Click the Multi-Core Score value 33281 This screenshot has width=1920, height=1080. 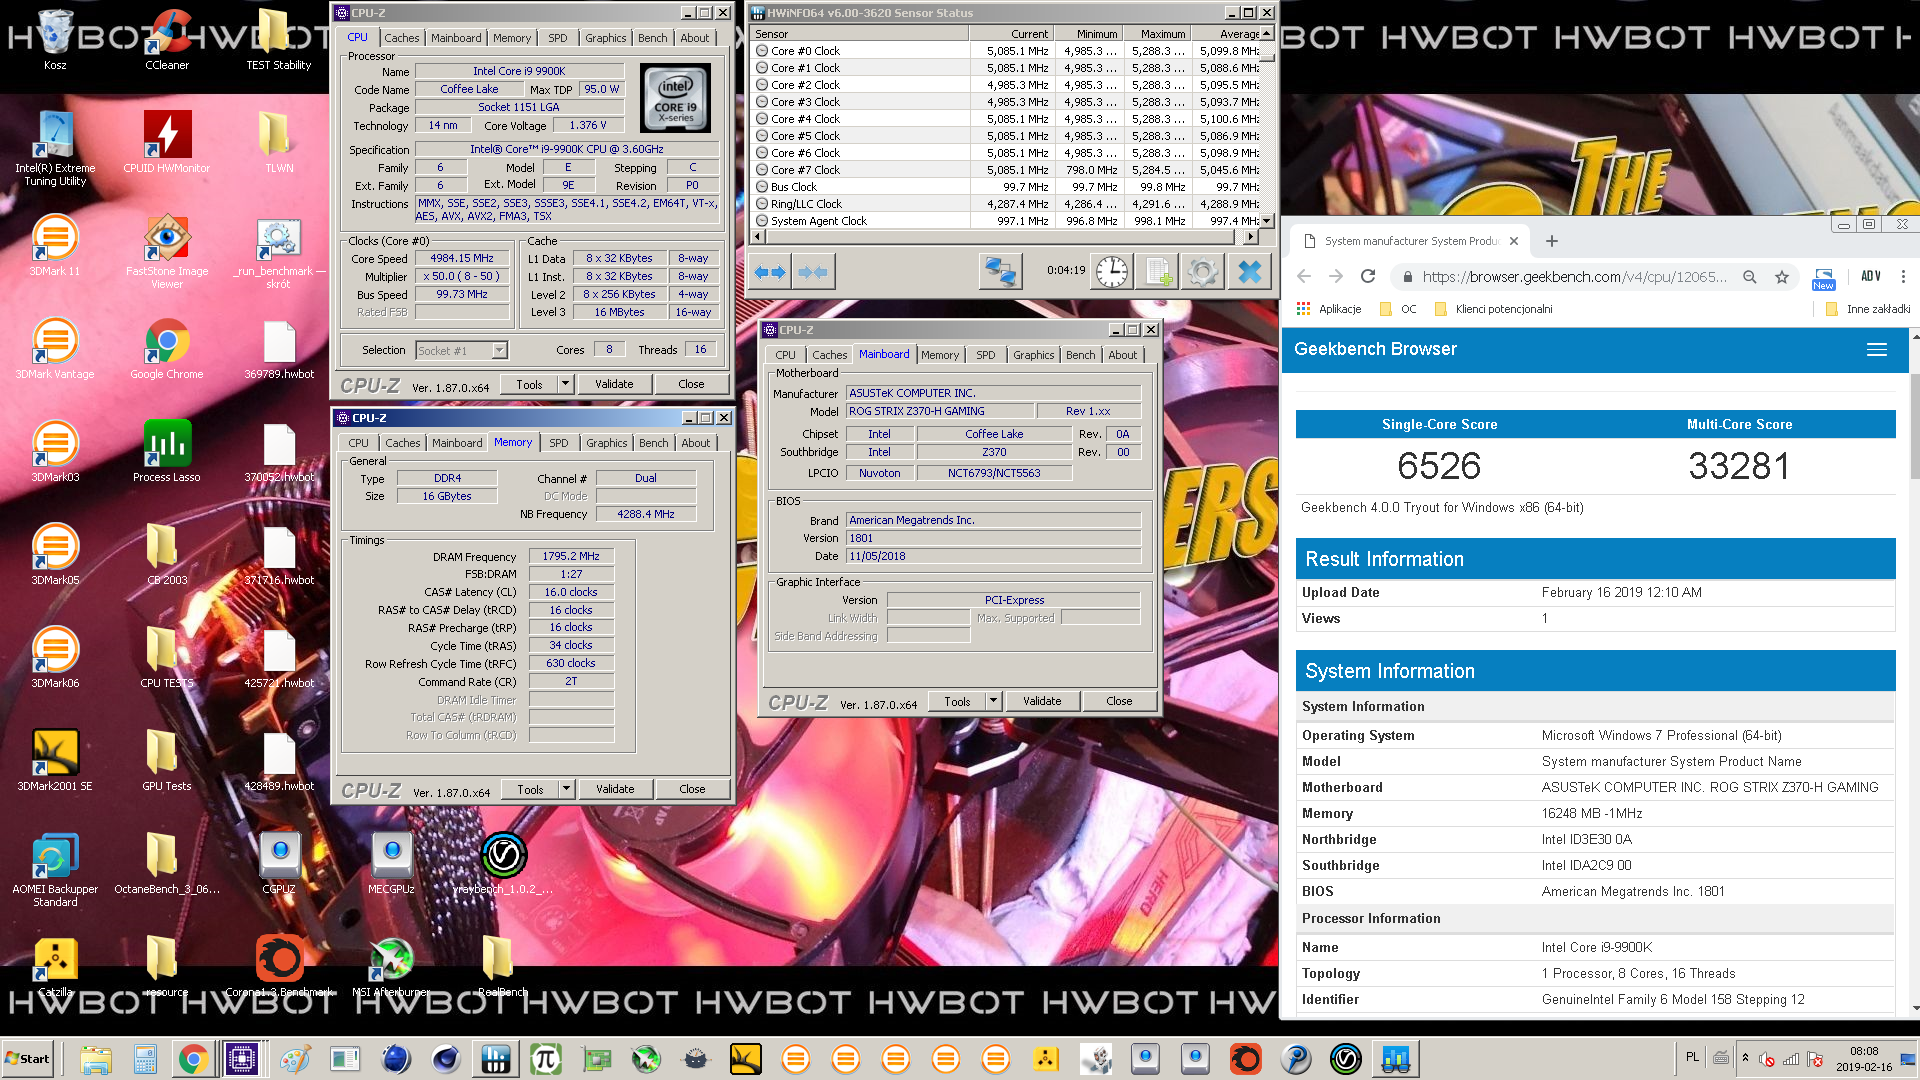1739,466
